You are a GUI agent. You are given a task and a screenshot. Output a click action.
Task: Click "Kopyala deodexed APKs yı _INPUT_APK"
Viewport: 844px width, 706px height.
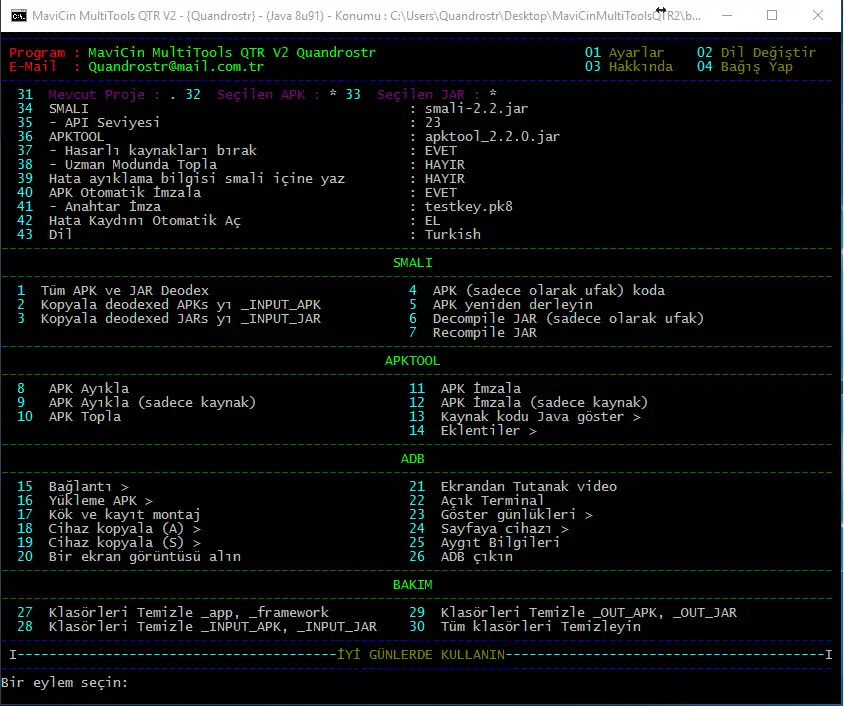(x=181, y=305)
